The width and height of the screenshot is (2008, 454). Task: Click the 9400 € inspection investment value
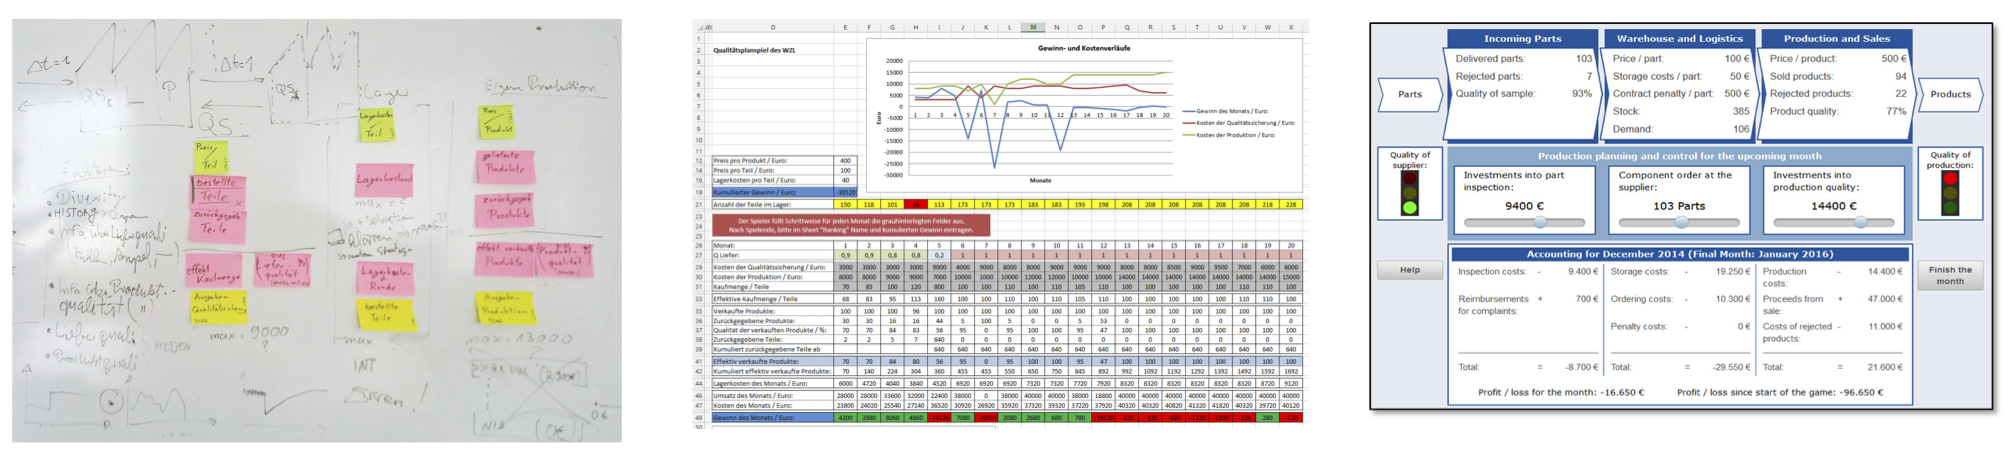pyautogui.click(x=1524, y=206)
